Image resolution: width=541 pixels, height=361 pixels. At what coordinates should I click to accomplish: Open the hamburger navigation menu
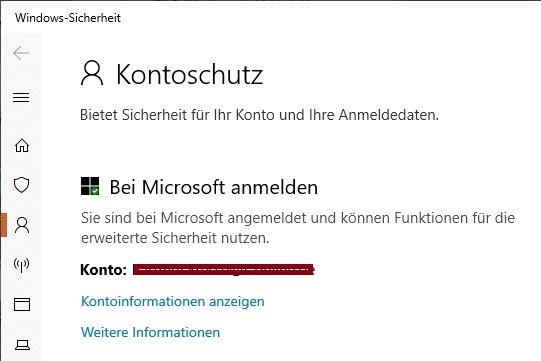[x=21, y=97]
